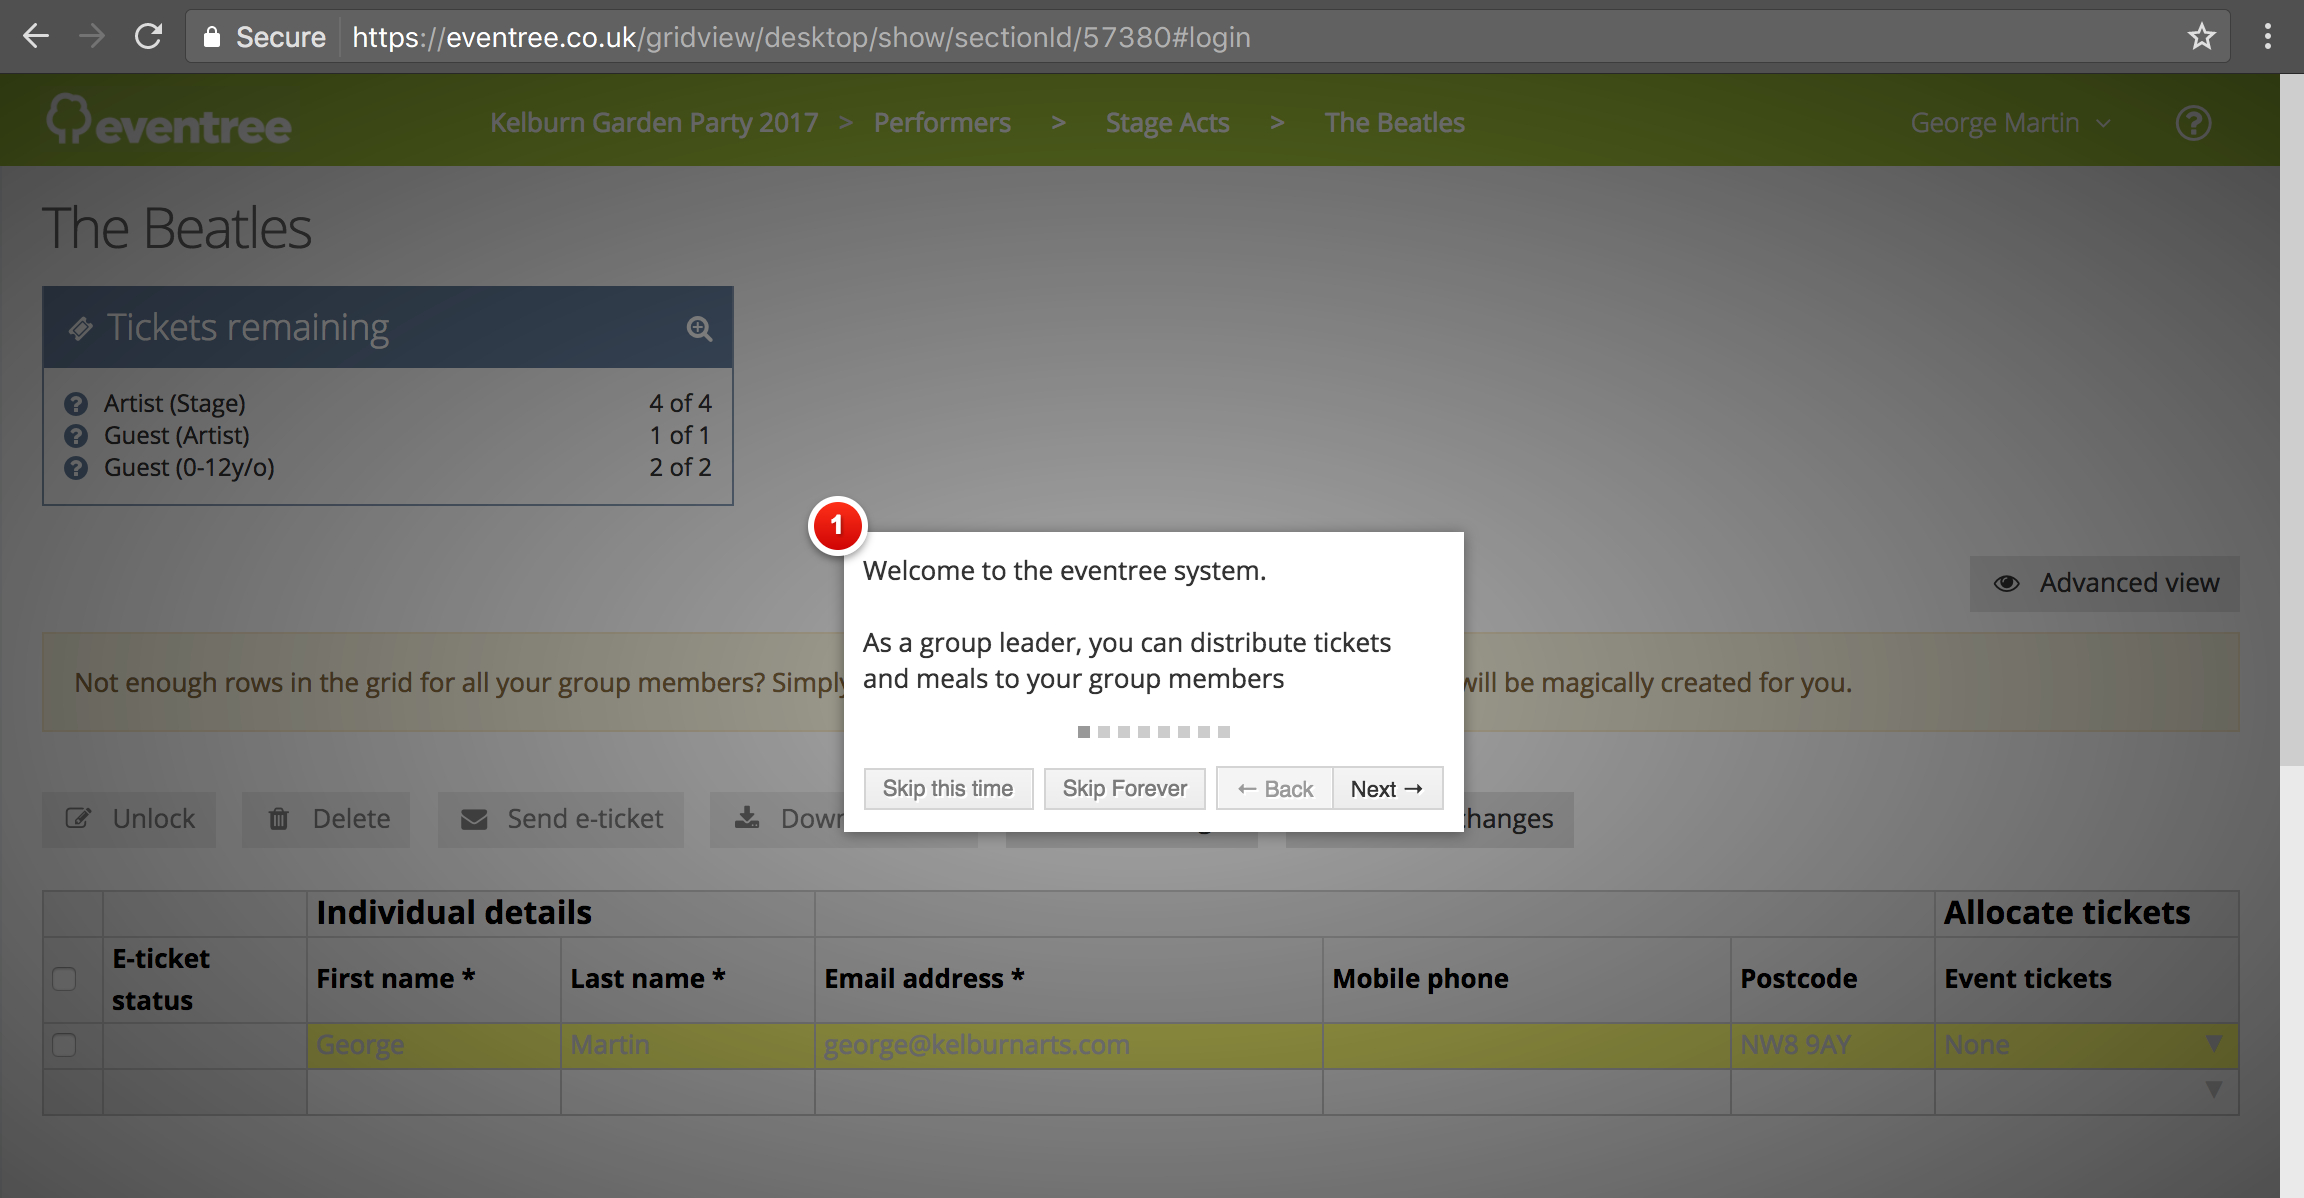Screen dimensions: 2304x1198
Task: Click the magnifier icon in Tickets remaining
Action: click(x=699, y=328)
